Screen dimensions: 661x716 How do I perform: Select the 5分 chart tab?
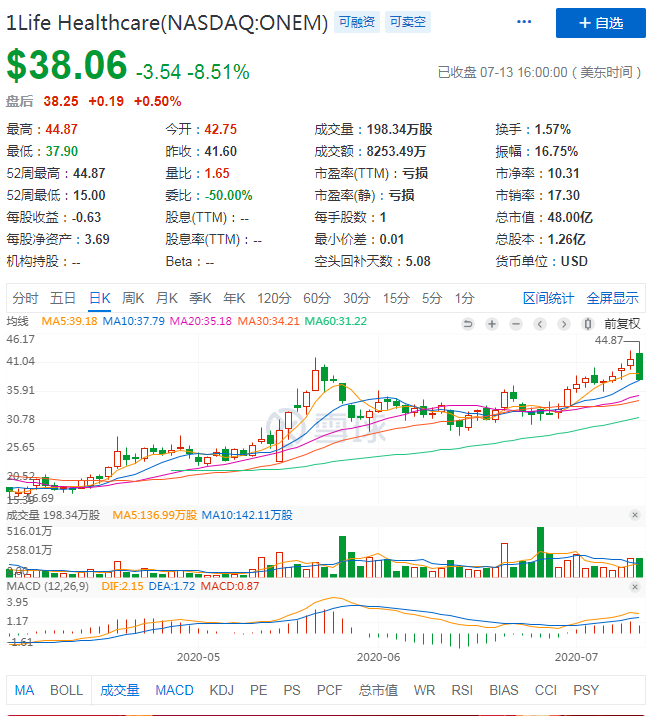(432, 298)
